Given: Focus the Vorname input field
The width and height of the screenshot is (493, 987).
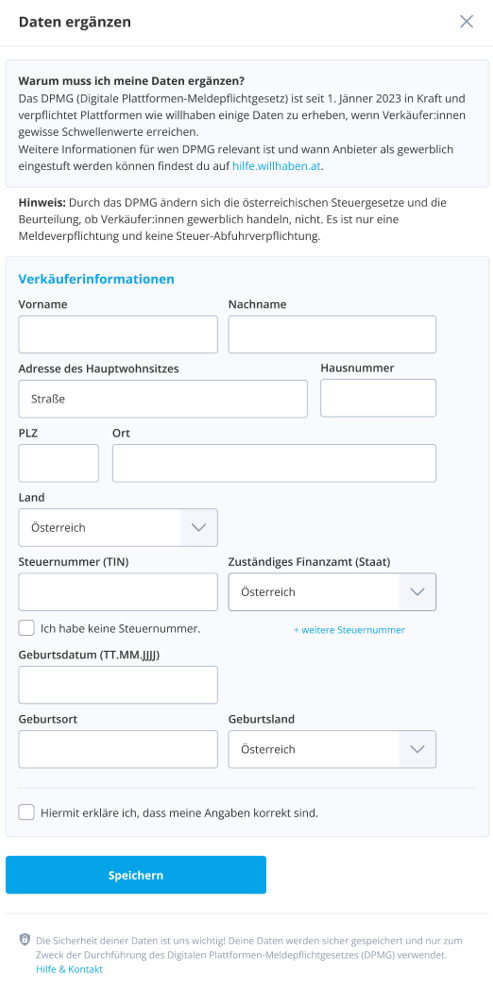Looking at the screenshot, I should (118, 334).
